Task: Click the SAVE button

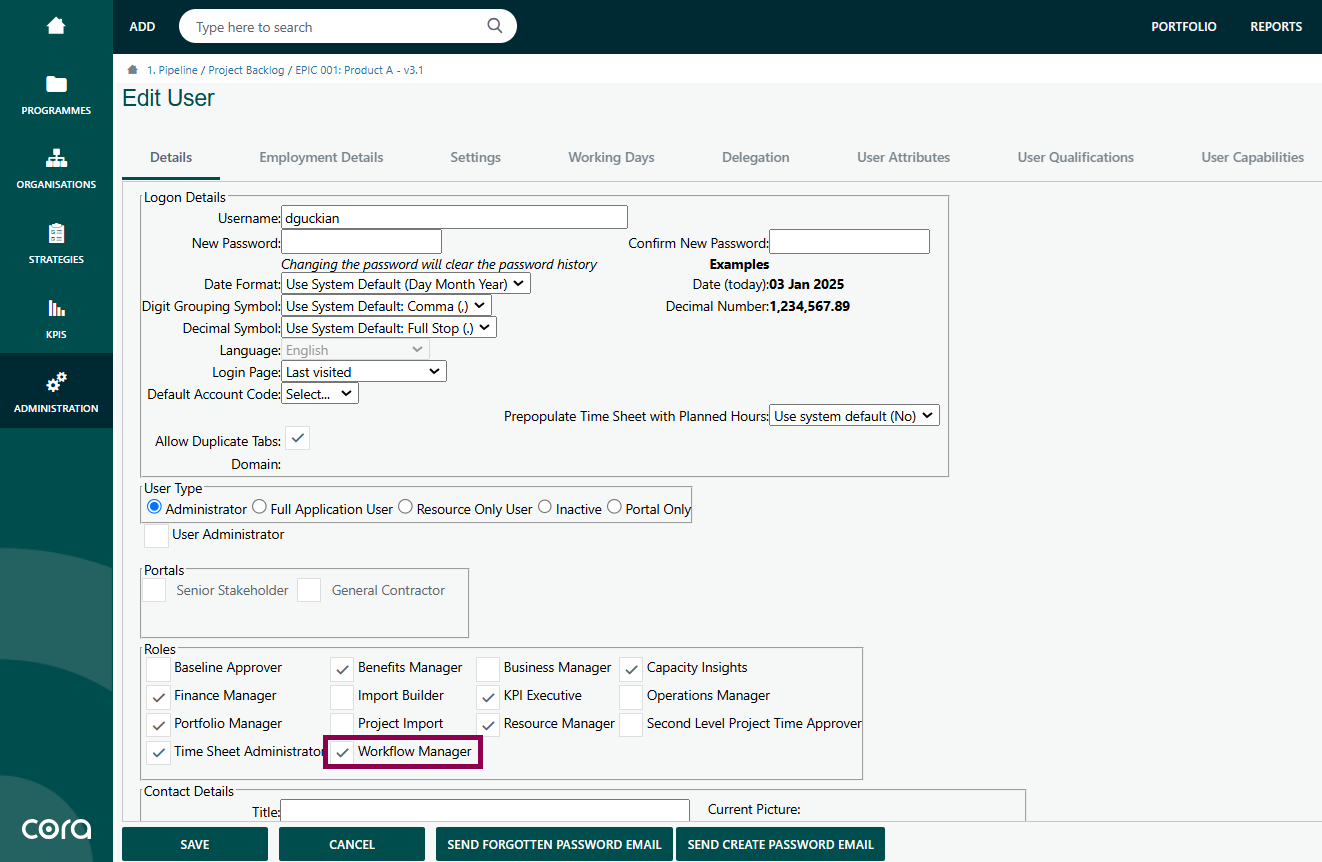Action: click(195, 844)
